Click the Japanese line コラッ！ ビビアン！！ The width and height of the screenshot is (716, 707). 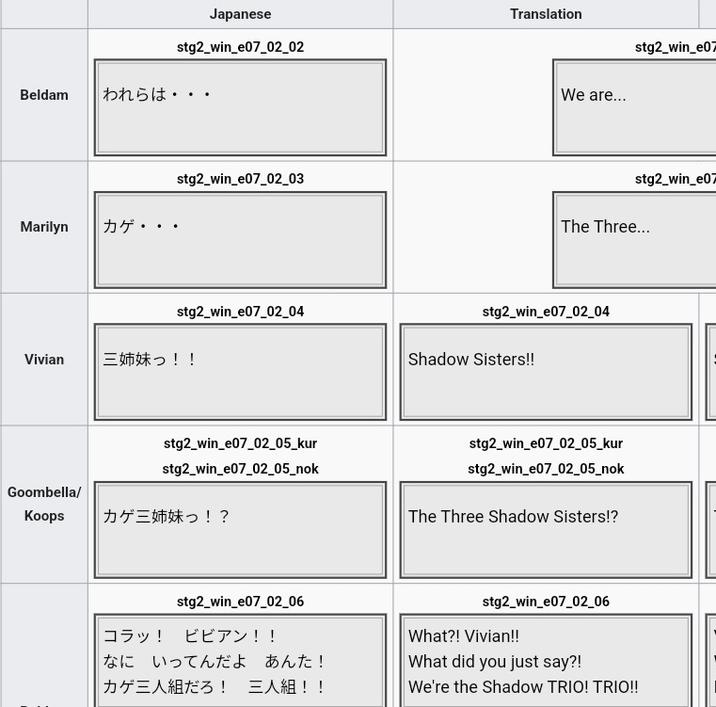[190, 636]
